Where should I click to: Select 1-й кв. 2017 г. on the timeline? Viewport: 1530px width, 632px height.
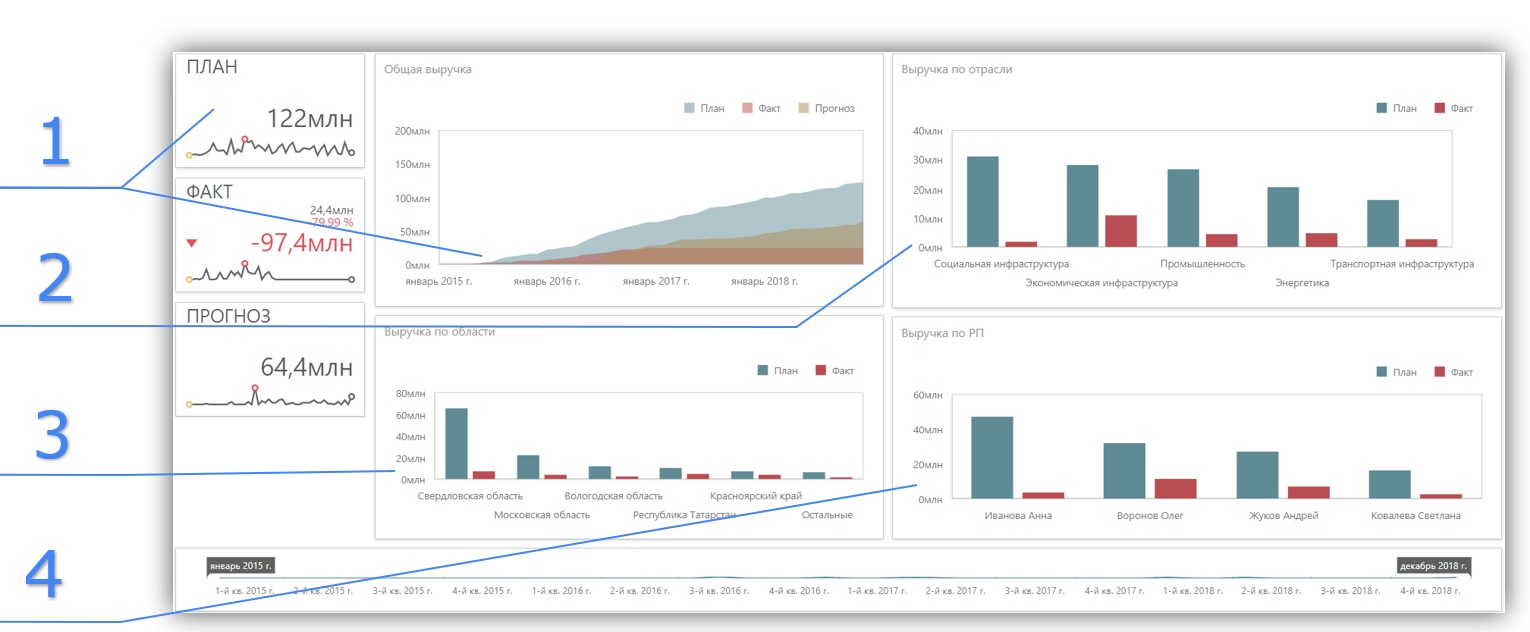[877, 591]
